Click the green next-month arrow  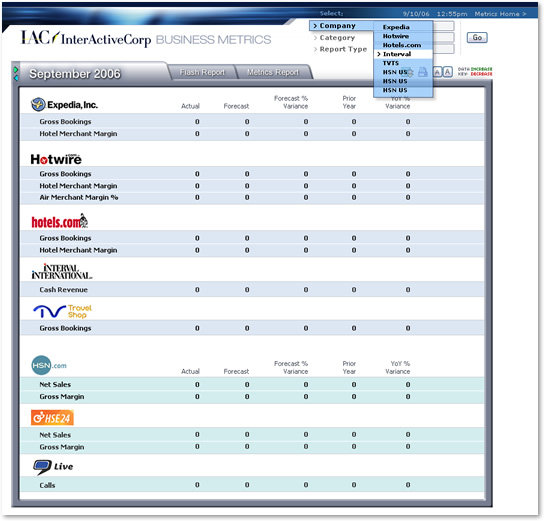click(16, 70)
